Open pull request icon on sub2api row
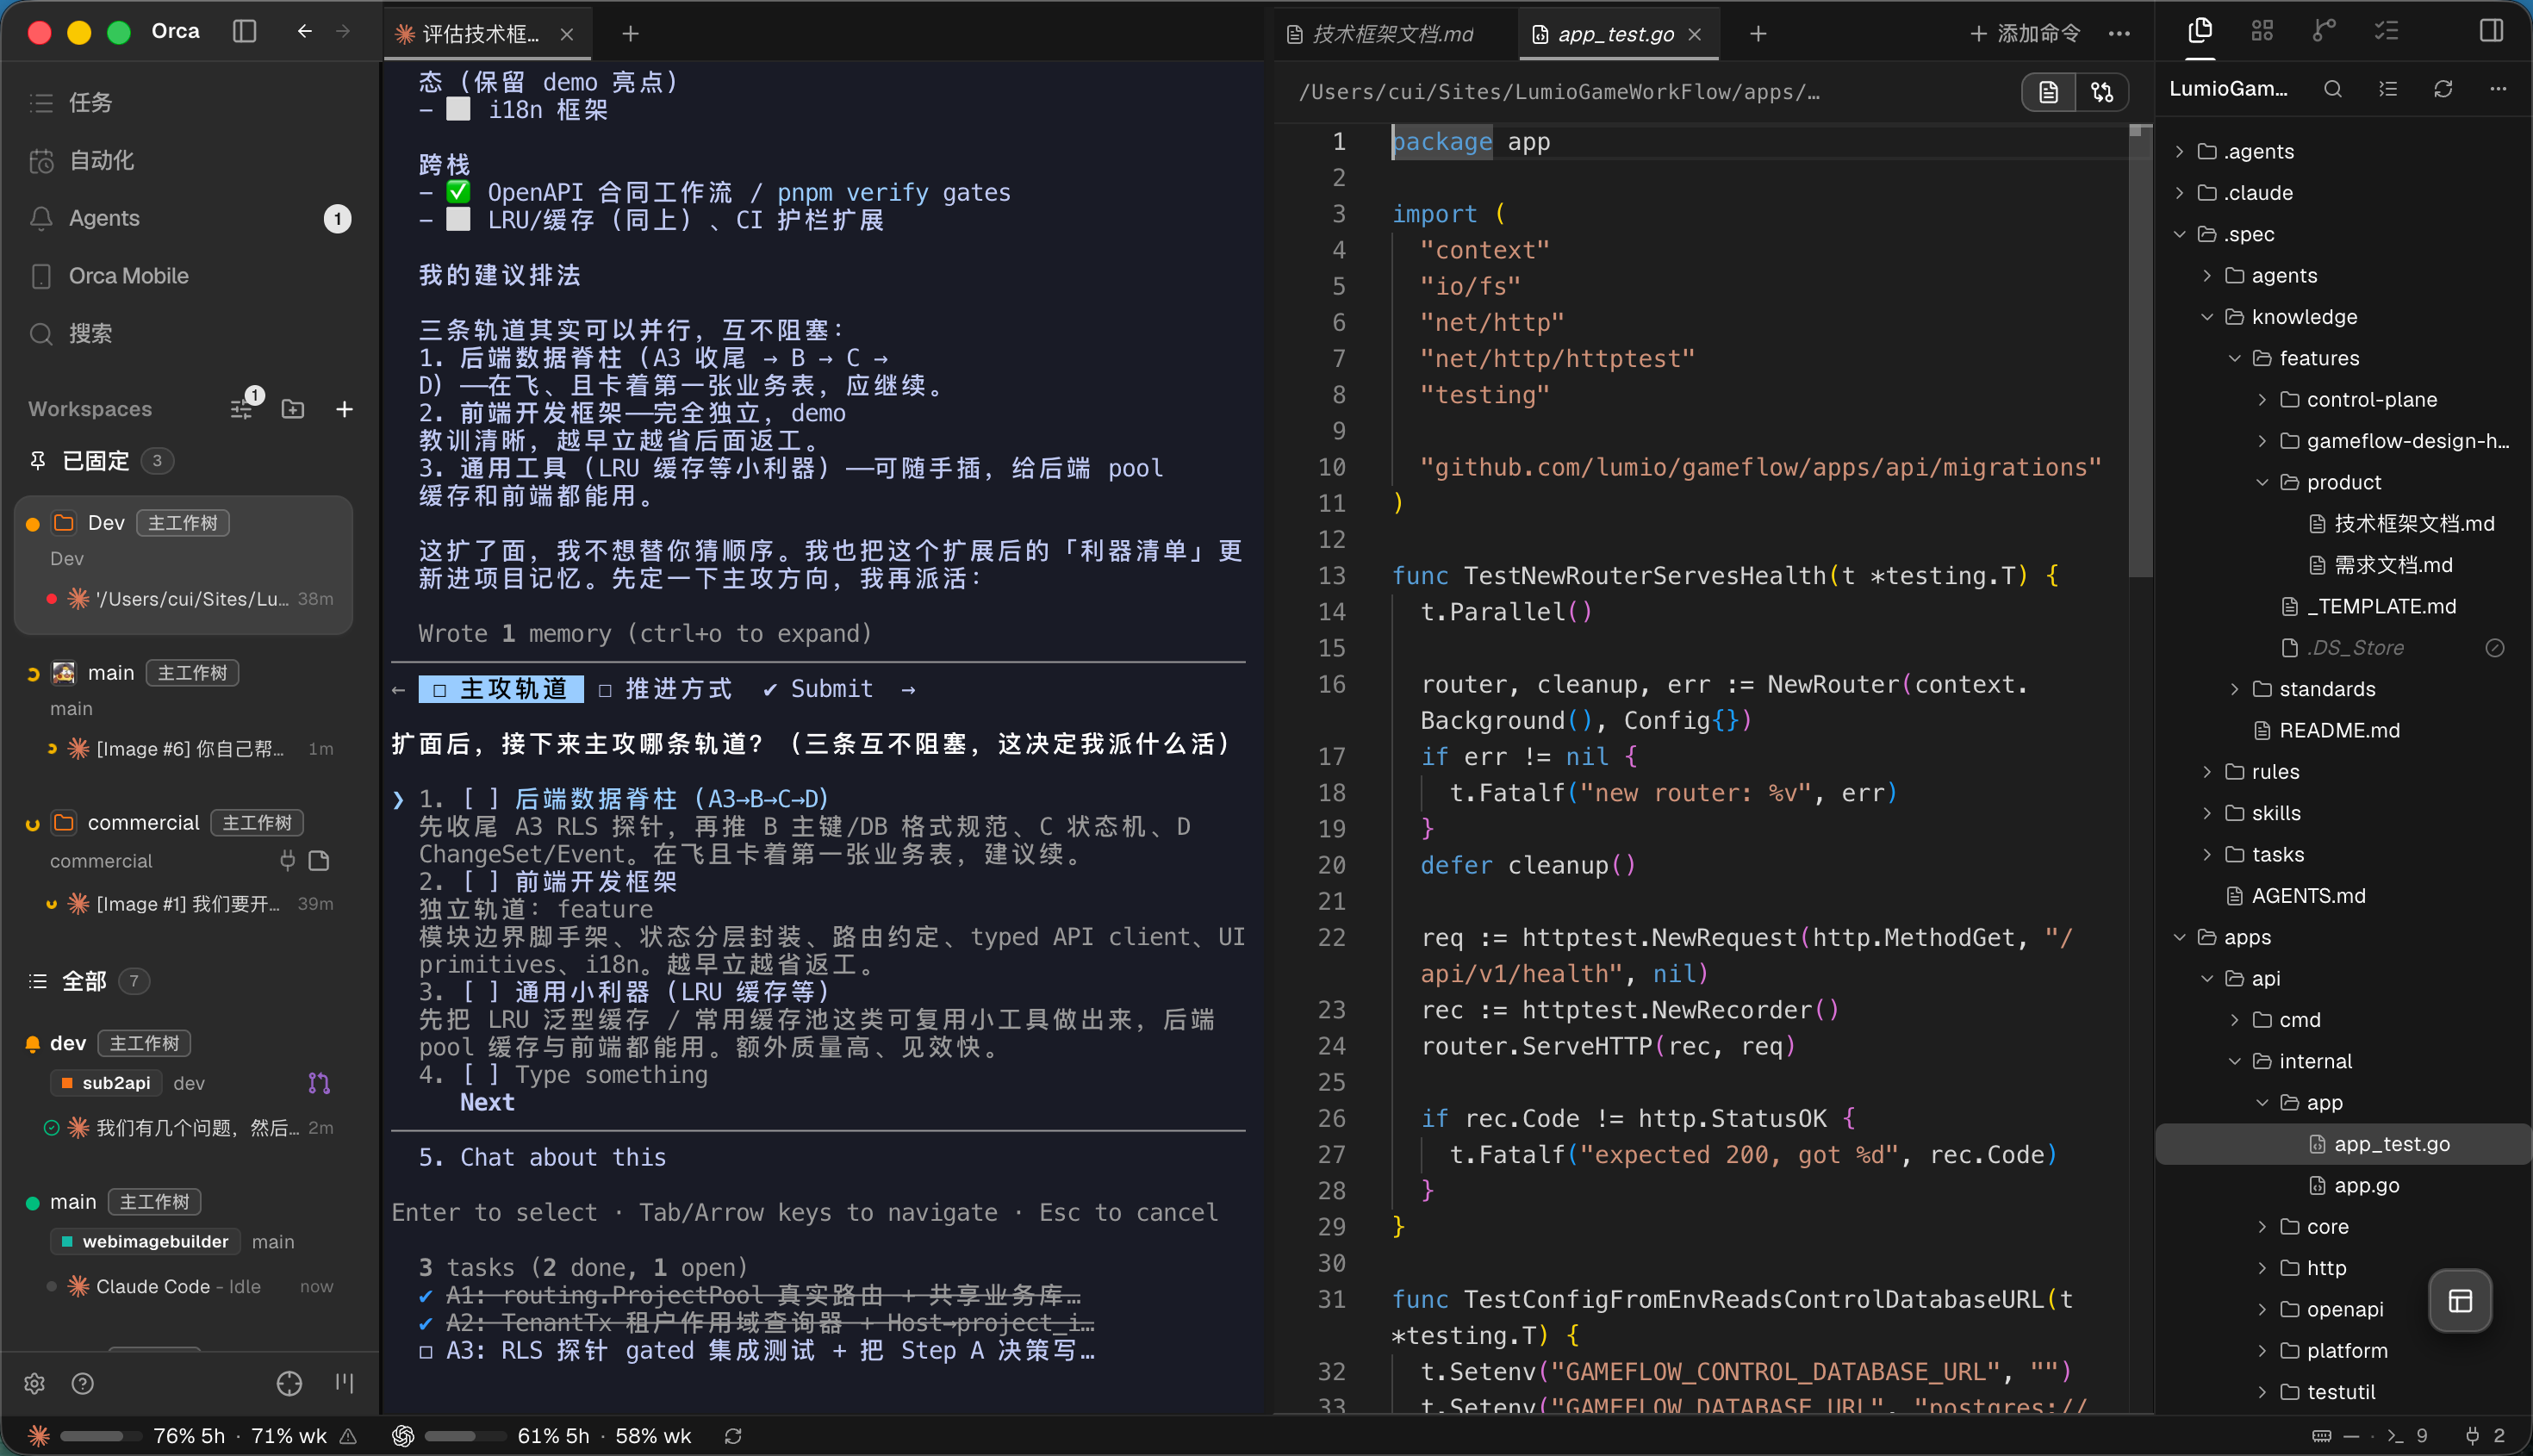This screenshot has height=1456, width=2533. tap(318, 1083)
